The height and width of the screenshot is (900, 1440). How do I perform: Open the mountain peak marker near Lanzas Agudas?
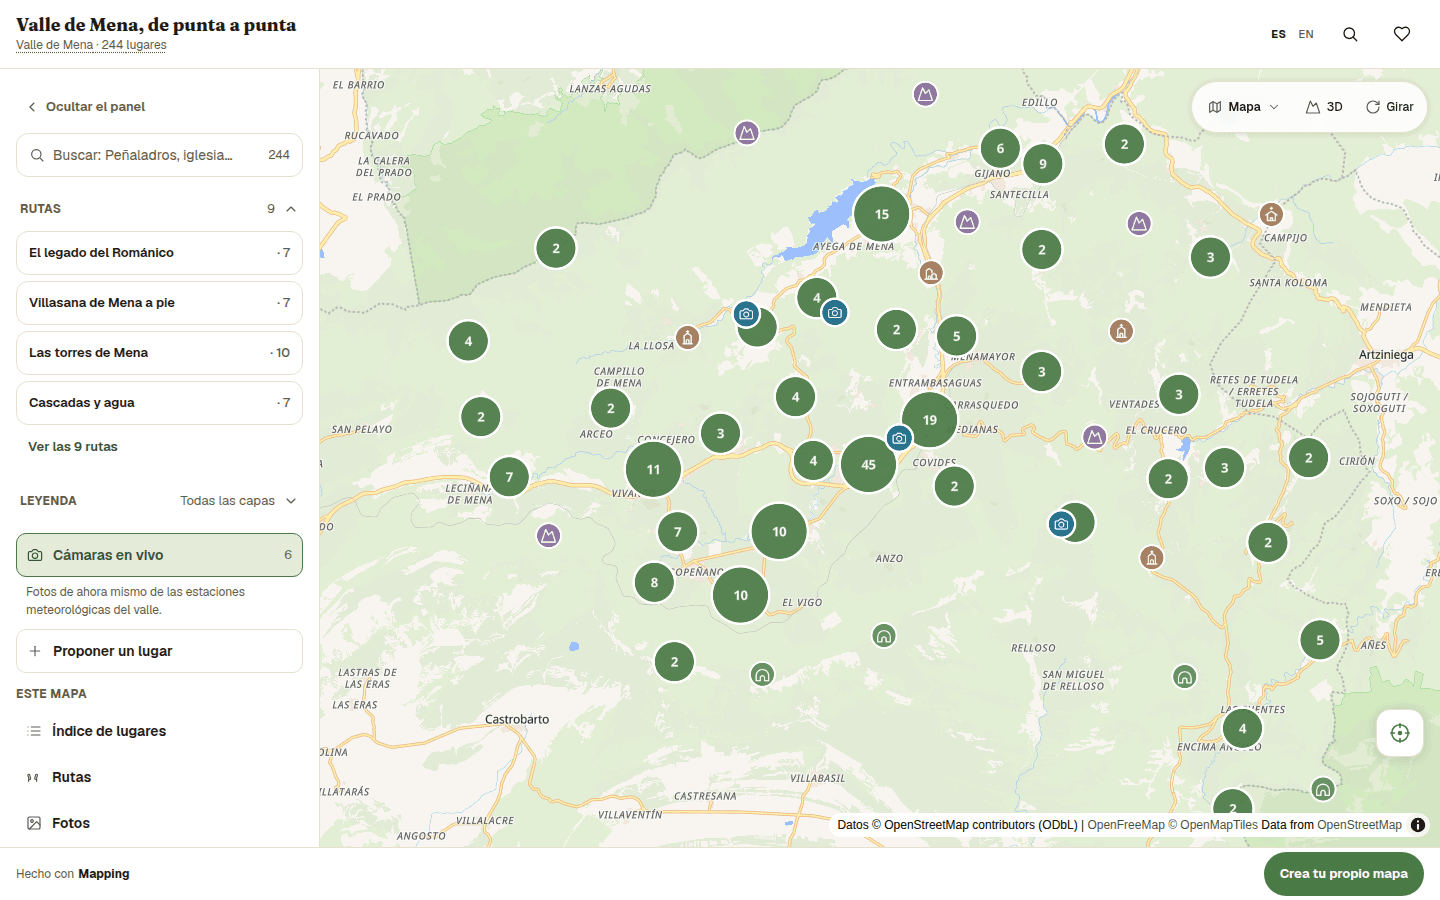(747, 132)
